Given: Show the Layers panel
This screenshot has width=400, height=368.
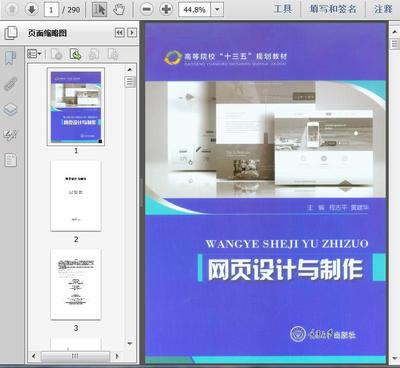Looking at the screenshot, I should click(10, 109).
